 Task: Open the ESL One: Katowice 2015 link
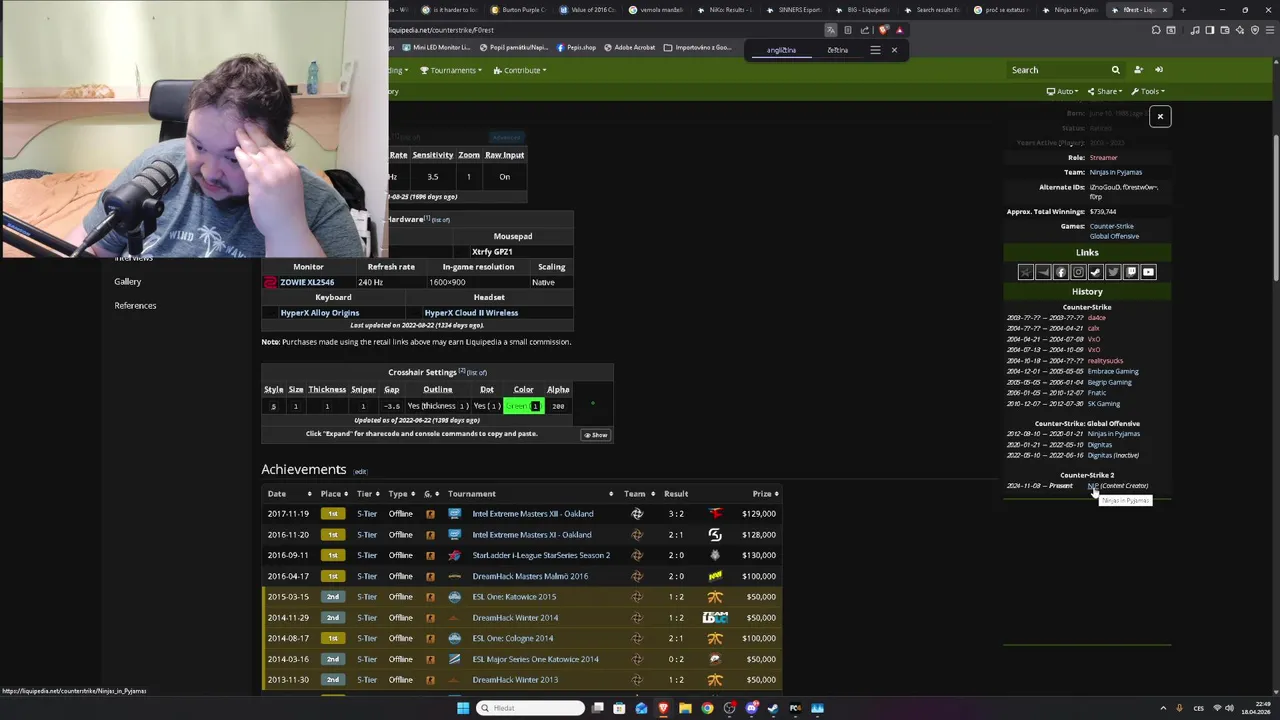[x=514, y=597]
